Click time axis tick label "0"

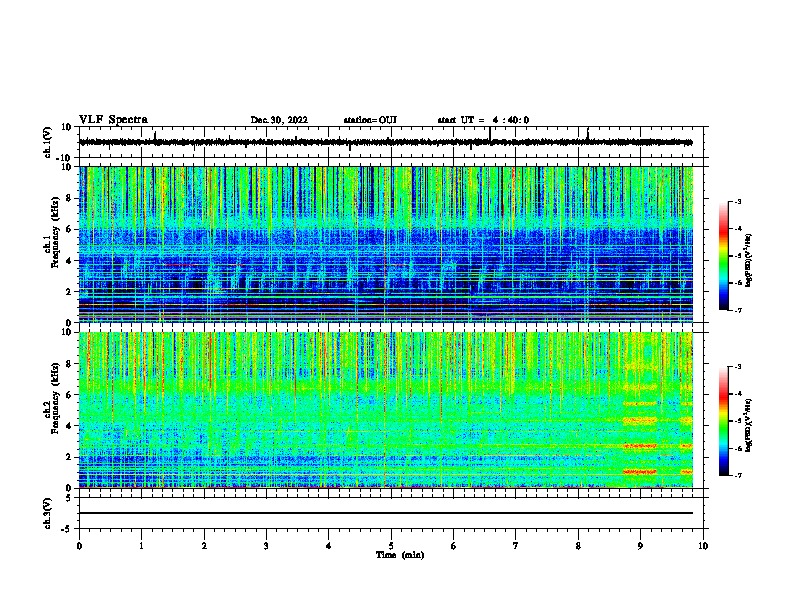pyautogui.click(x=79, y=546)
